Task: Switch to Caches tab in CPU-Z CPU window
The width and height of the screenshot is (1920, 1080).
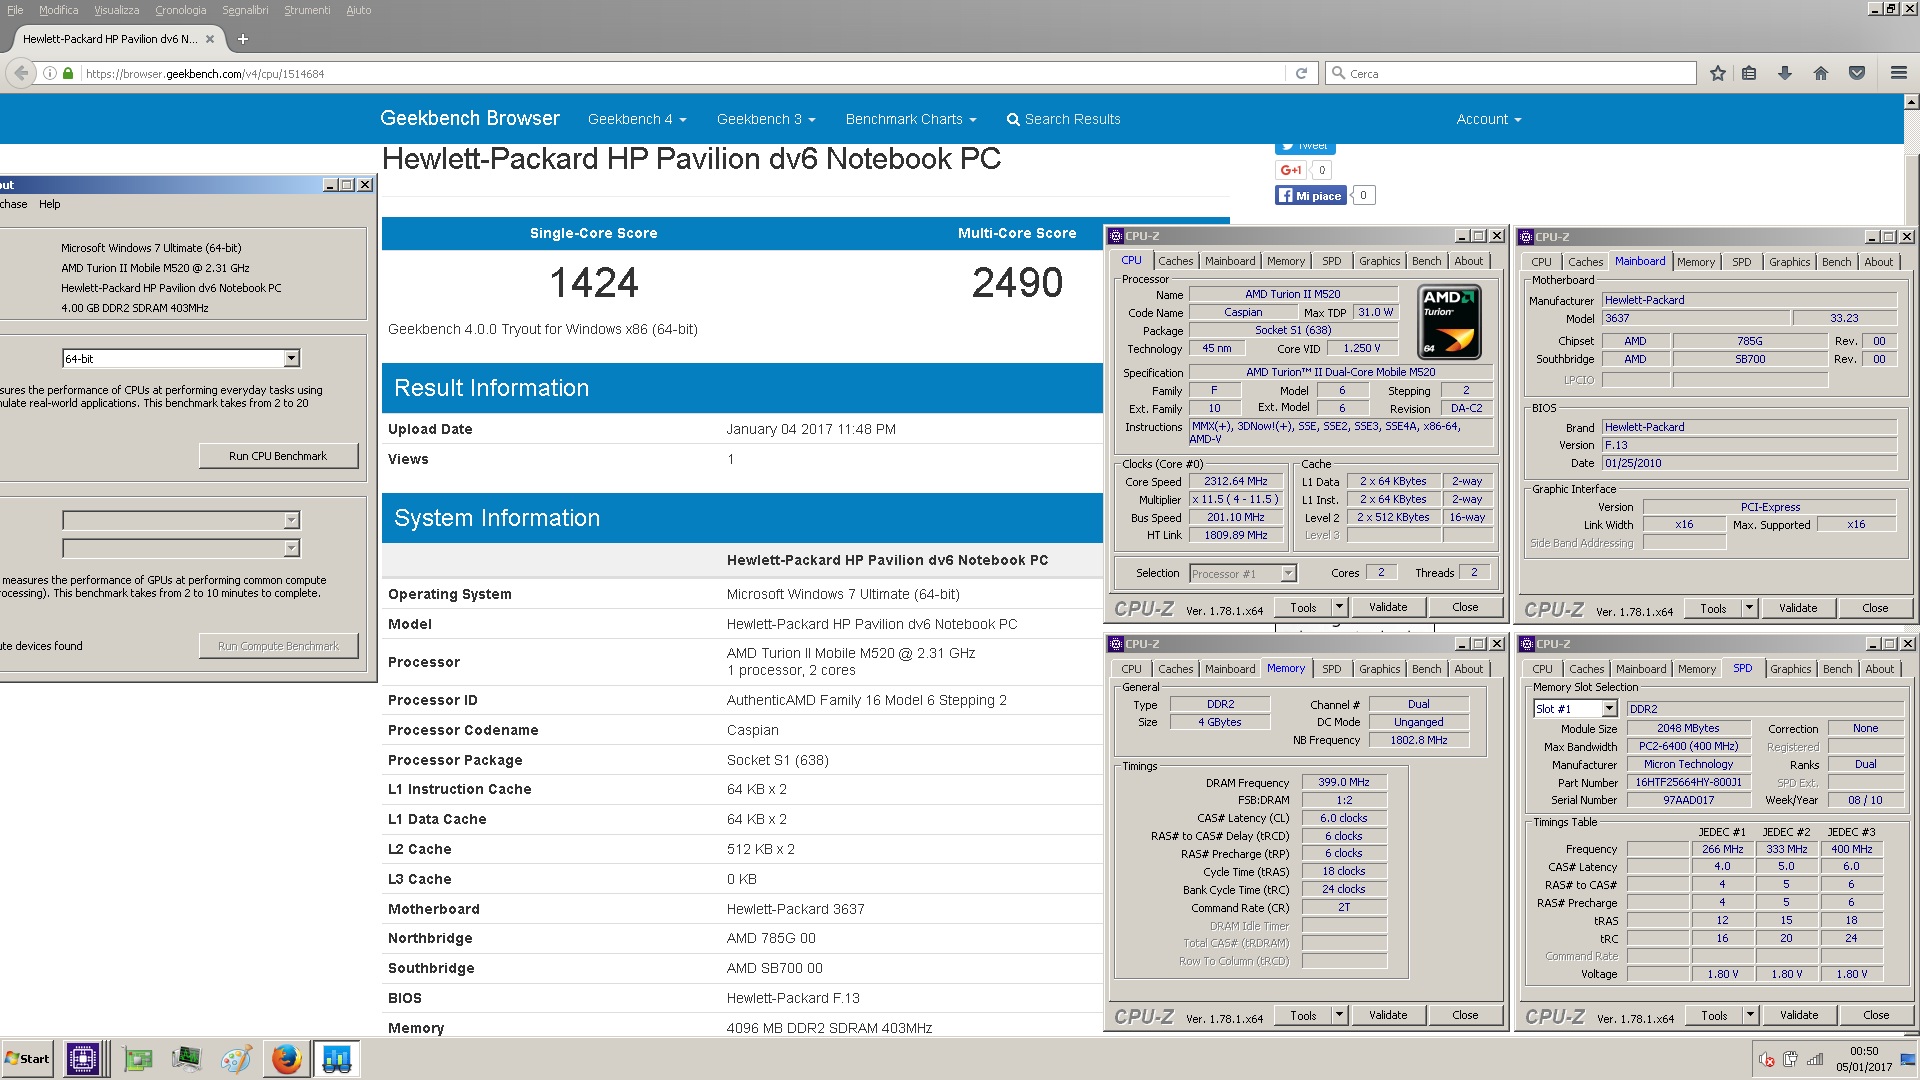Action: (1176, 261)
